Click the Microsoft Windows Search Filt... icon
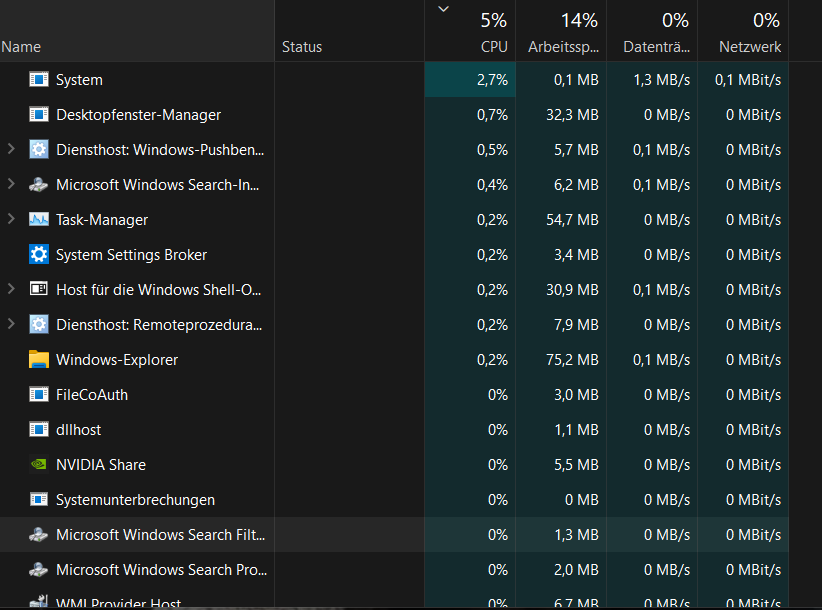This screenshot has width=822, height=610. (x=39, y=535)
